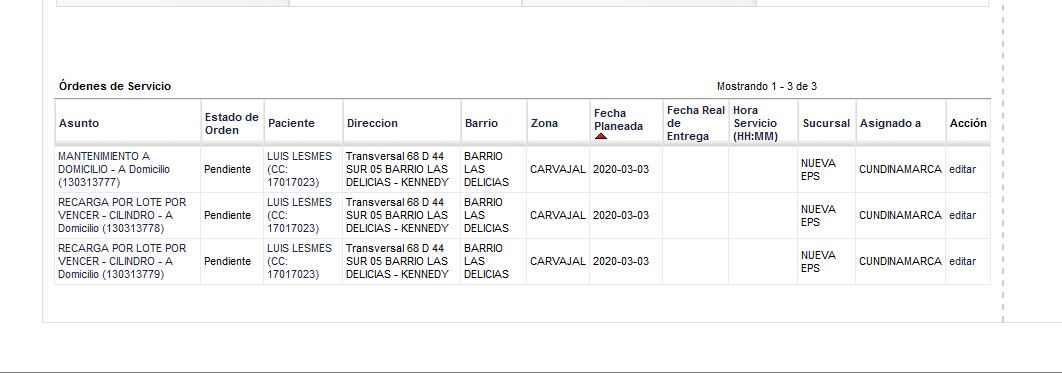
Task: Sort by Fecha Real de Entrega header
Action: click(696, 123)
